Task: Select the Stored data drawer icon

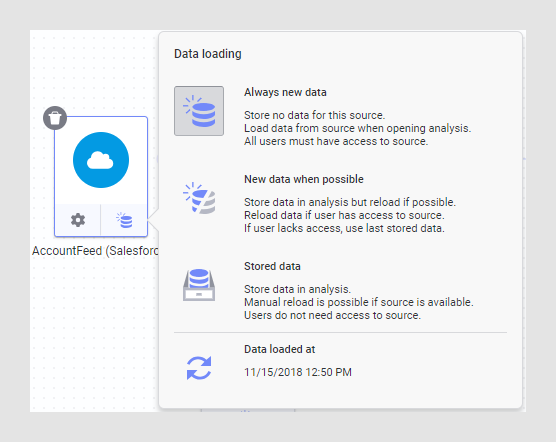Action: click(199, 285)
